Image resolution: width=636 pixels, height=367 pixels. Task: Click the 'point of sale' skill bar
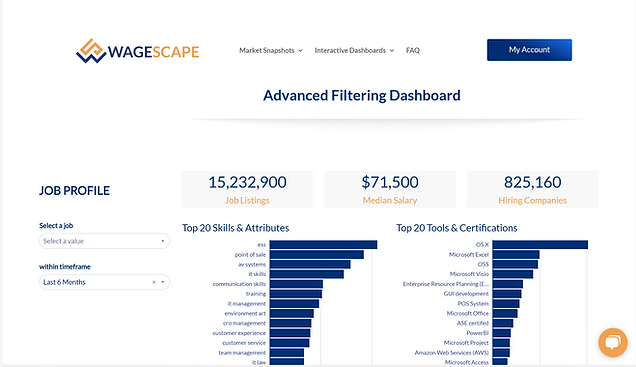[x=317, y=255]
